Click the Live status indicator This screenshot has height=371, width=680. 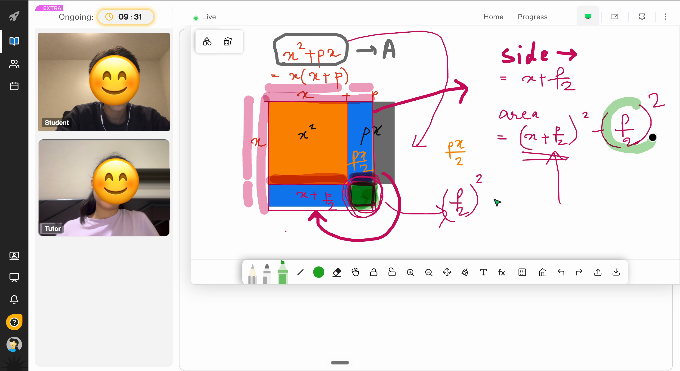[206, 17]
